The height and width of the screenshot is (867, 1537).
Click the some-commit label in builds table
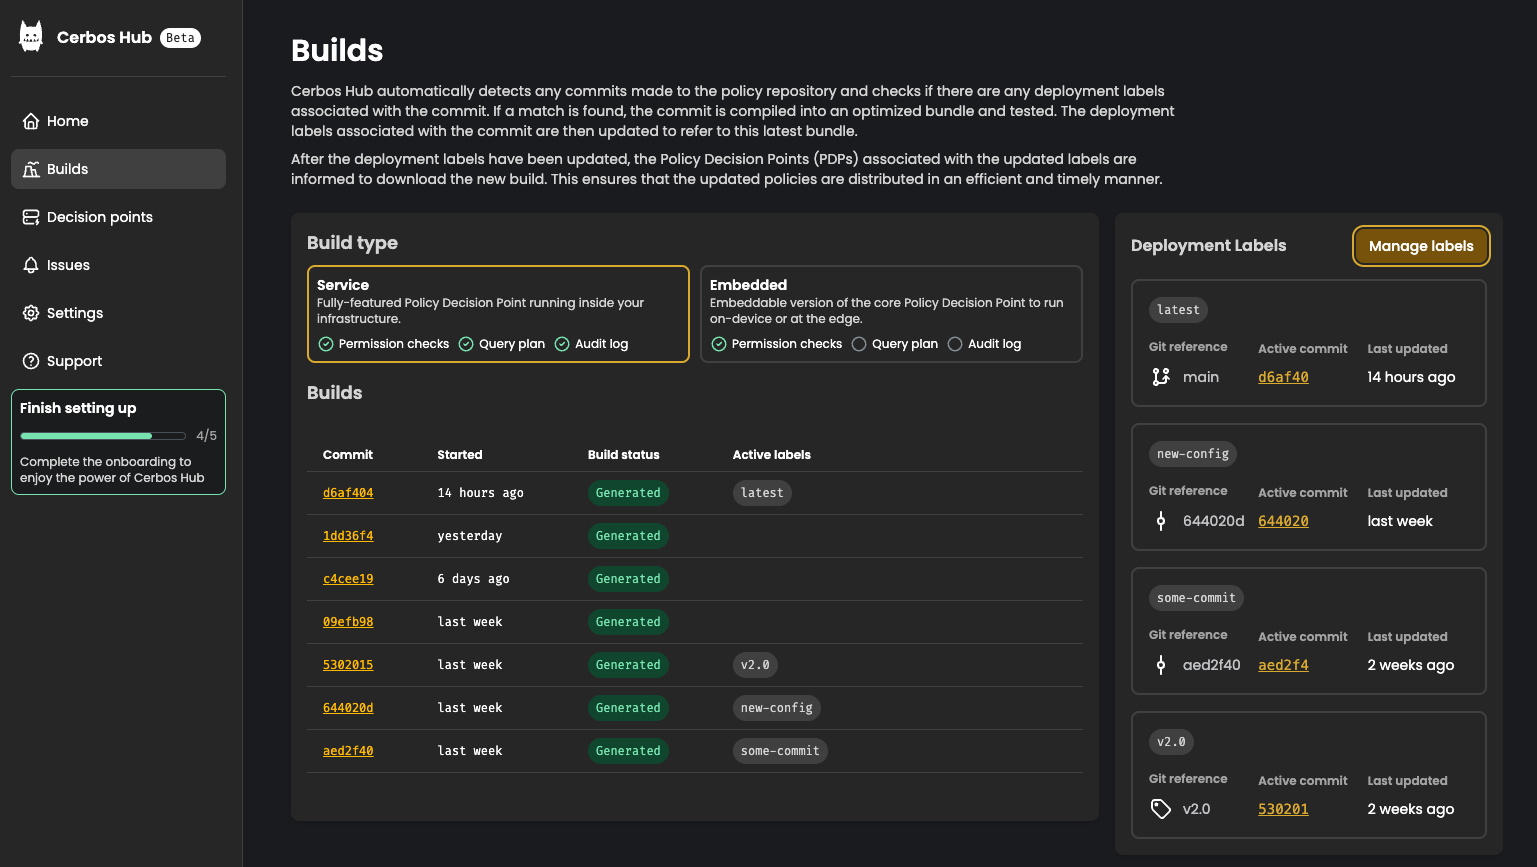coord(780,751)
